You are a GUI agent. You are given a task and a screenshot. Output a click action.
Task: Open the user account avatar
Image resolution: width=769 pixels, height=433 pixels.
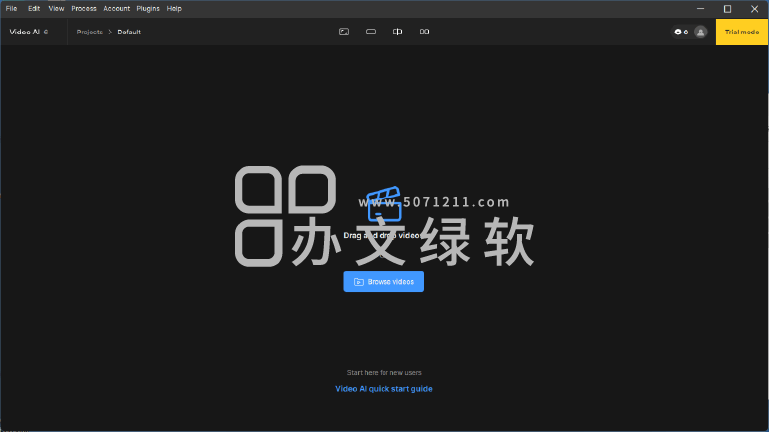[x=700, y=32]
